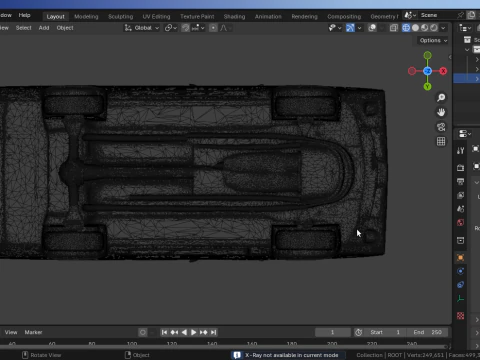The image size is (480, 360).
Task: Open the viewport Select menu
Action: click(x=23, y=28)
